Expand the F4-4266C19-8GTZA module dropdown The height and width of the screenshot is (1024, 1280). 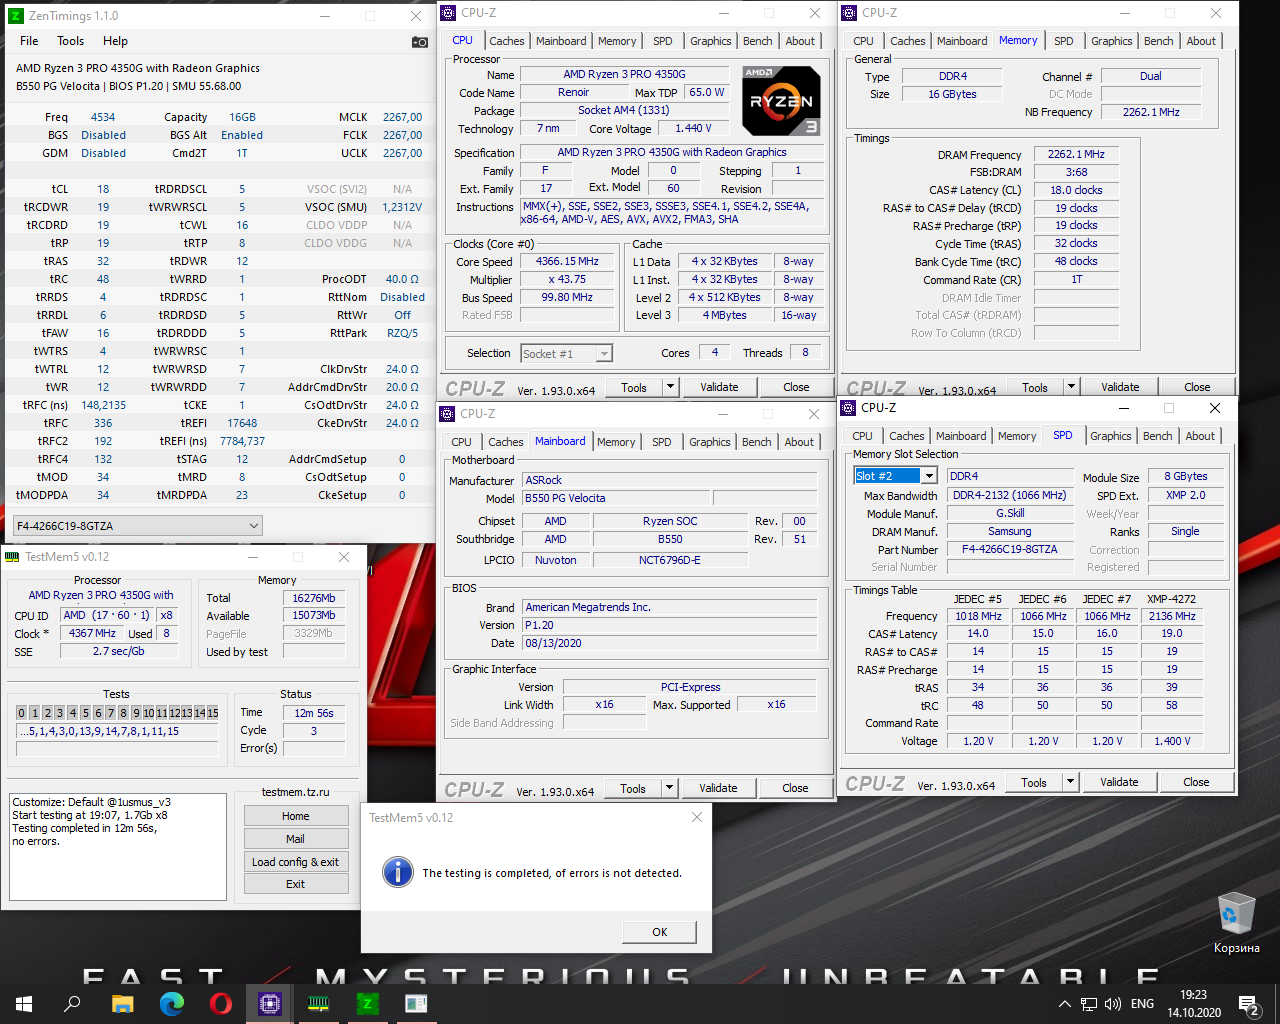[253, 526]
